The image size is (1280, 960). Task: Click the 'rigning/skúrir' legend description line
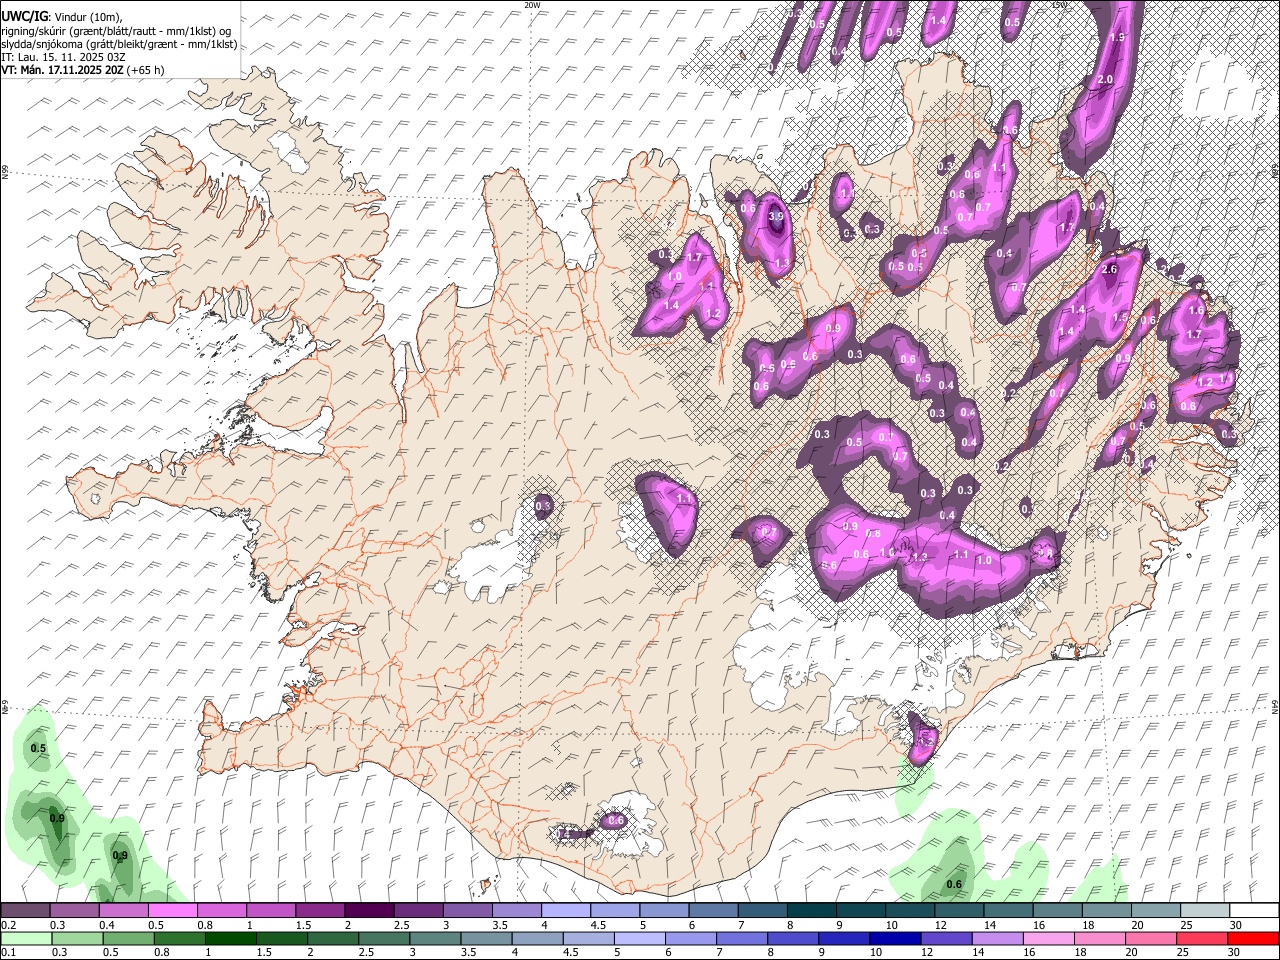[116, 30]
